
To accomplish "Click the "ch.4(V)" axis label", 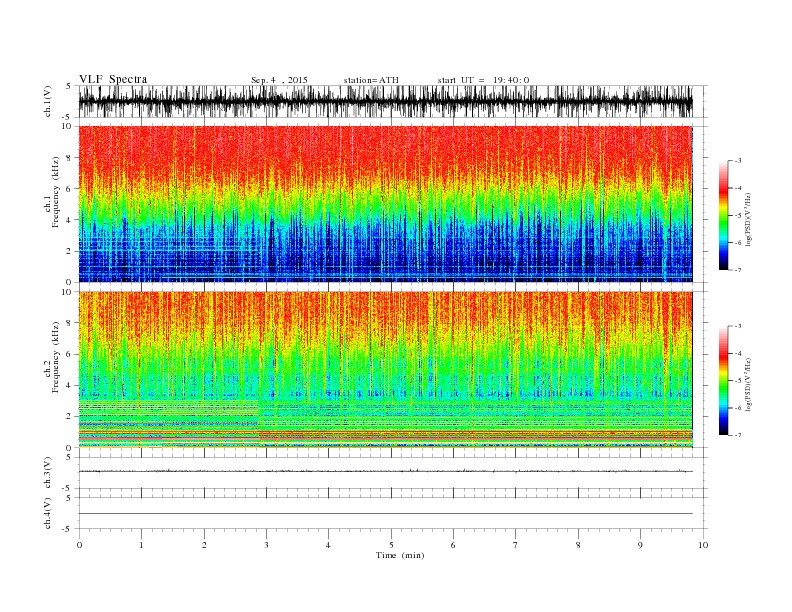I will click(48, 514).
